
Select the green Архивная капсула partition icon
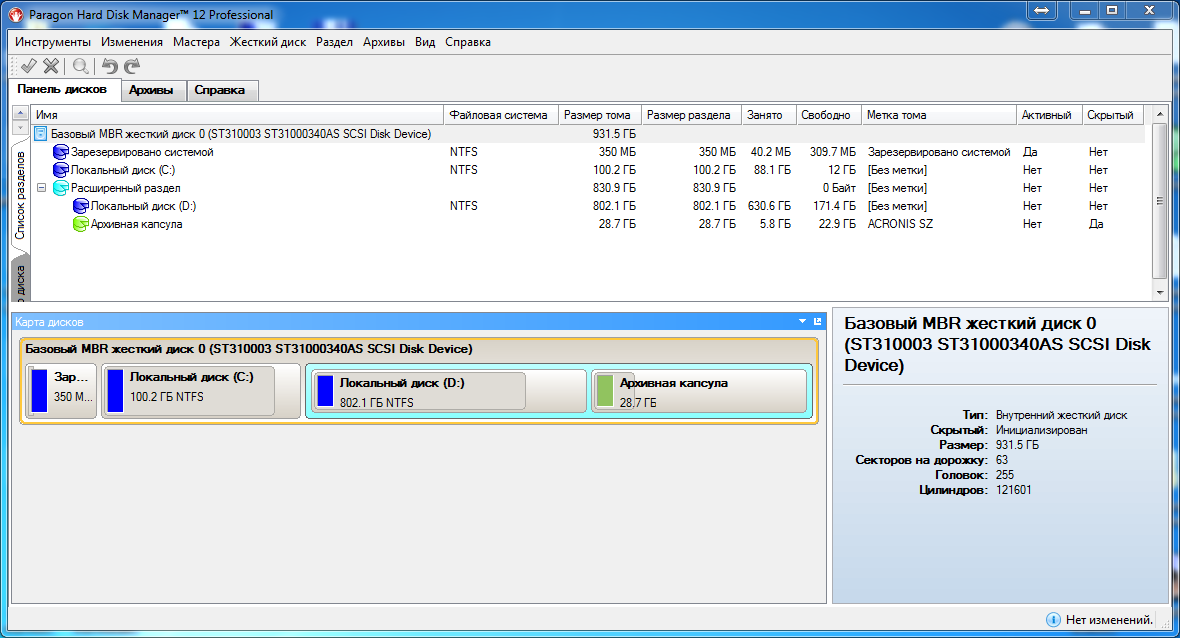80,224
